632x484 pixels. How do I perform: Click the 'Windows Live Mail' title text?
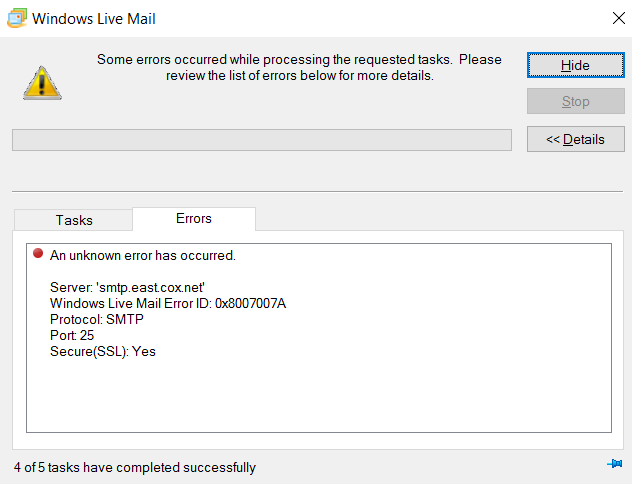pyautogui.click(x=94, y=19)
